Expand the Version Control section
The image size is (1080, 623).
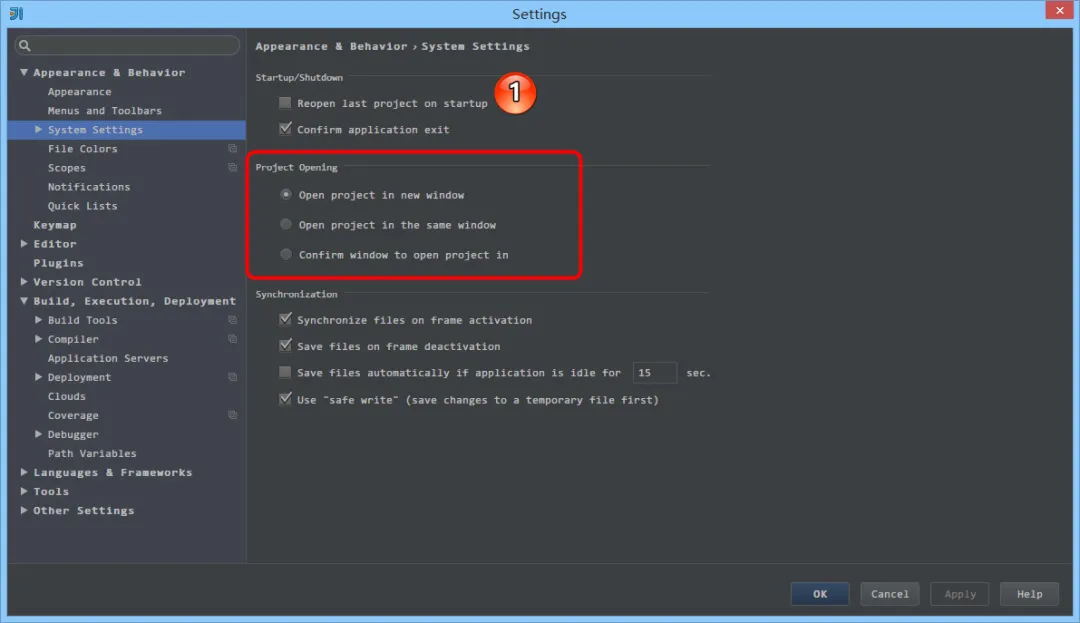[x=26, y=281]
